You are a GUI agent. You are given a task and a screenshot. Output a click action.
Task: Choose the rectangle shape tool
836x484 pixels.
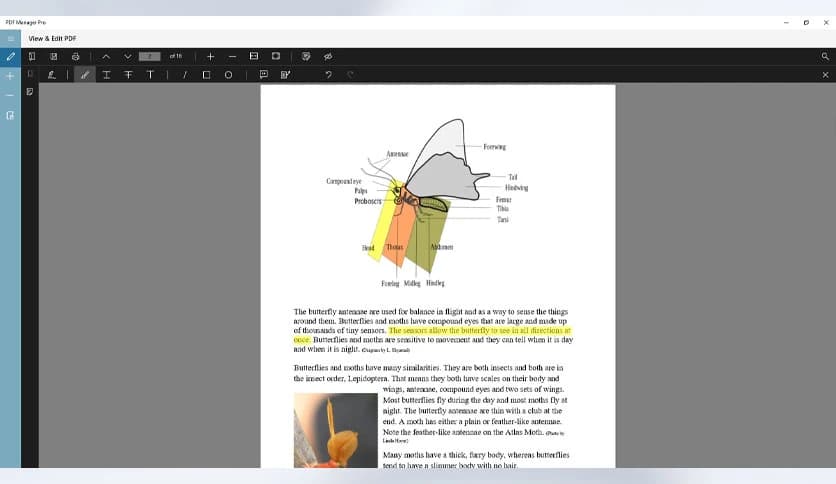[206, 74]
